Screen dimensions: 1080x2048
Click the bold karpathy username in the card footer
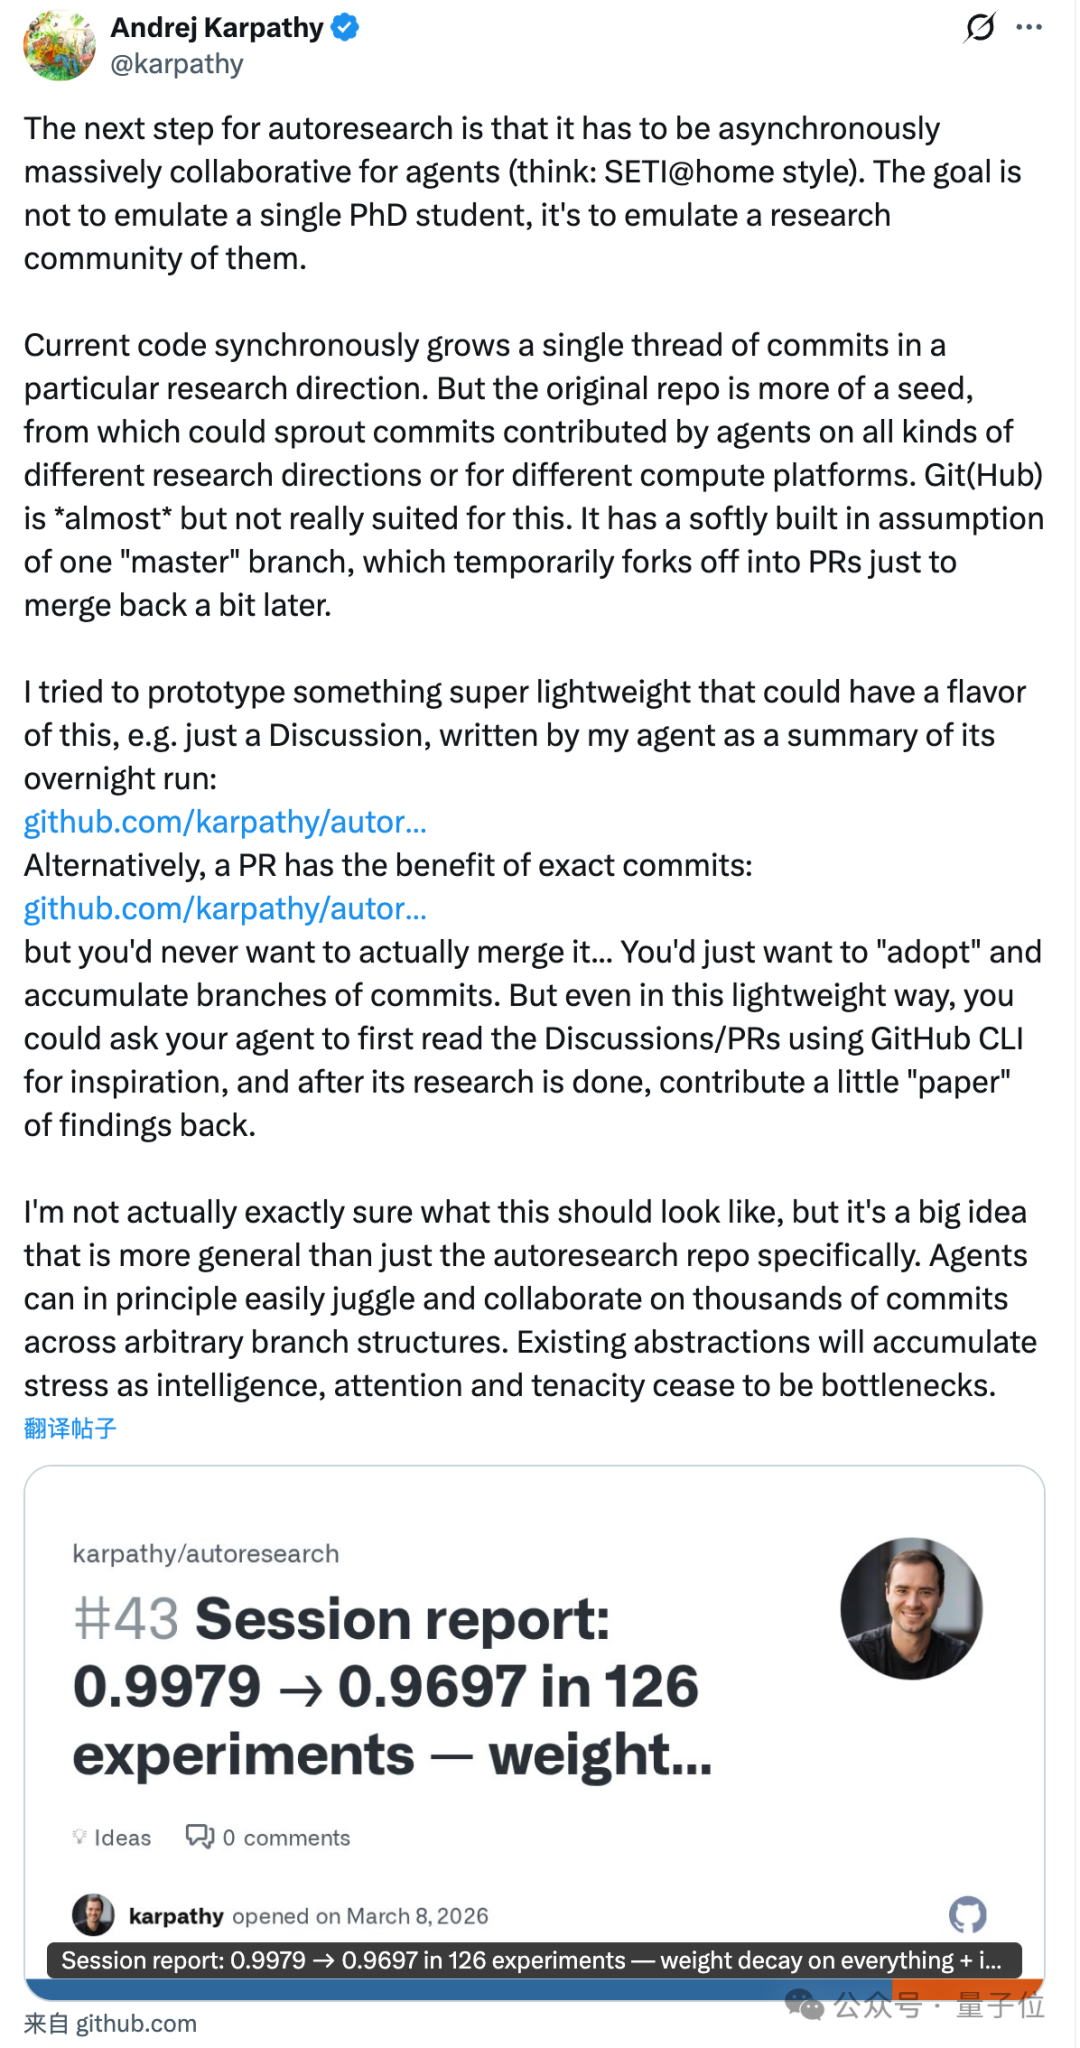pos(176,1916)
